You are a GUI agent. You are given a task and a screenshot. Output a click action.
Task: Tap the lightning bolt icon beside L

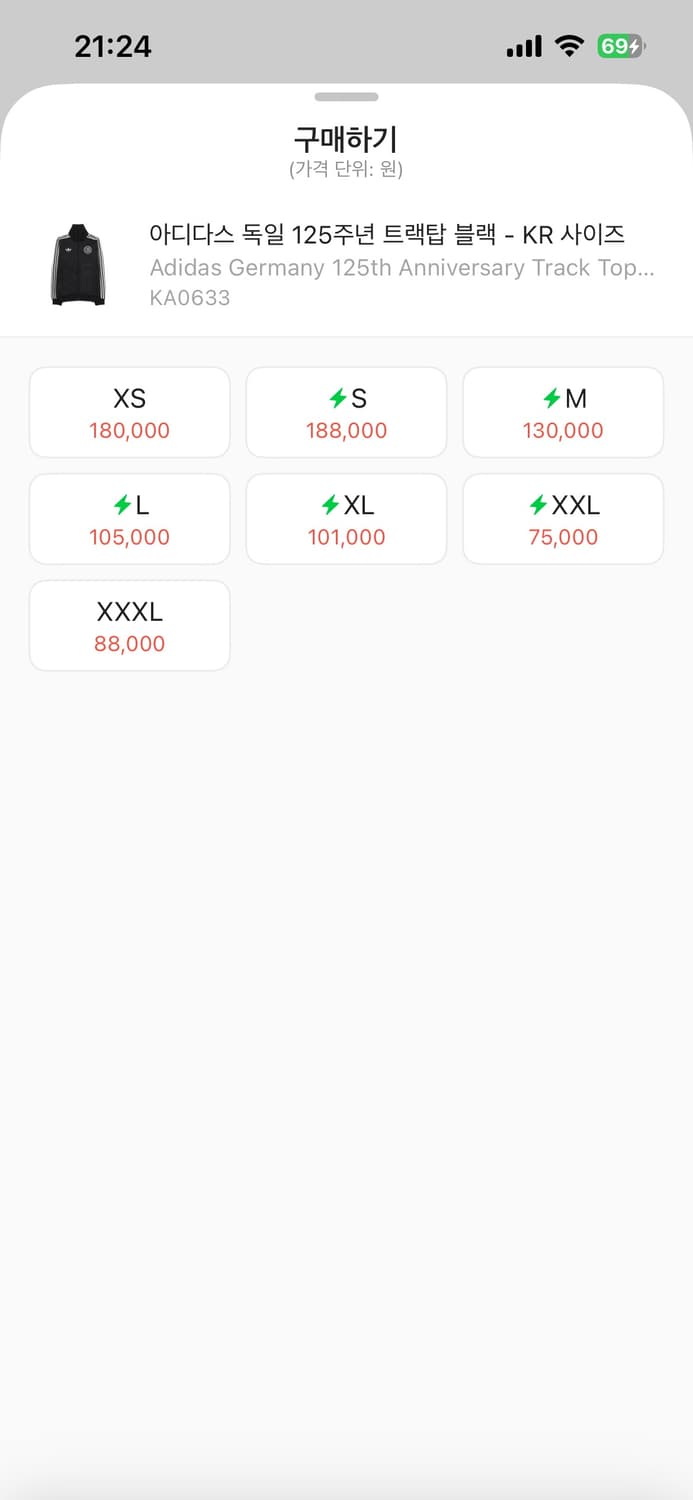coord(123,506)
